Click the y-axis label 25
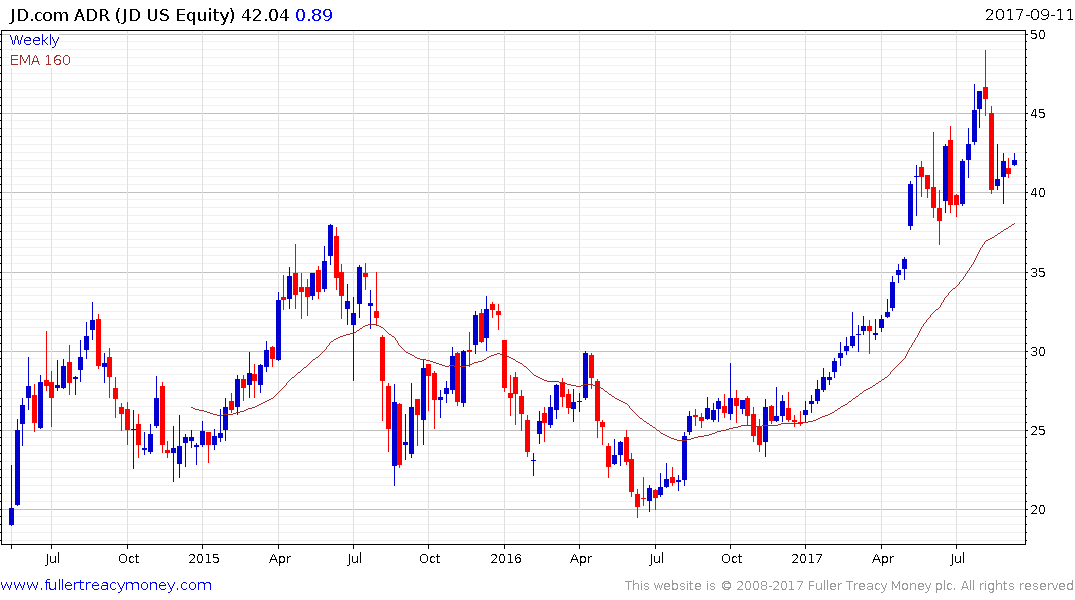 (1038, 431)
